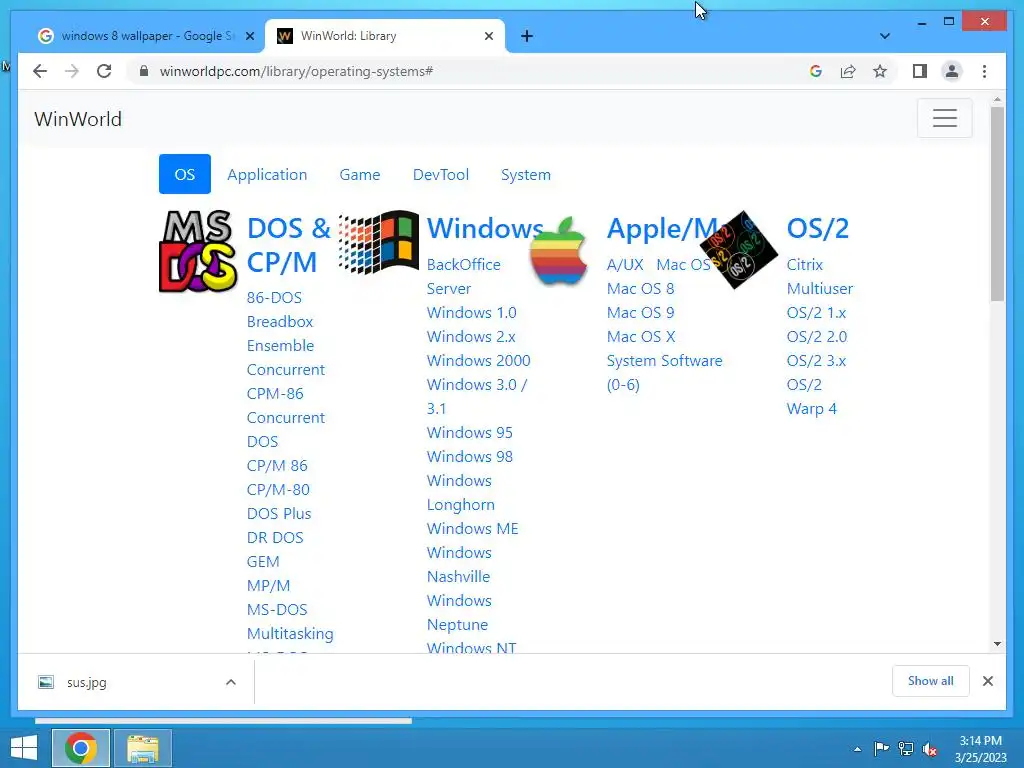Go back using the browser back arrow
This screenshot has height=768, width=1024.
tap(40, 71)
